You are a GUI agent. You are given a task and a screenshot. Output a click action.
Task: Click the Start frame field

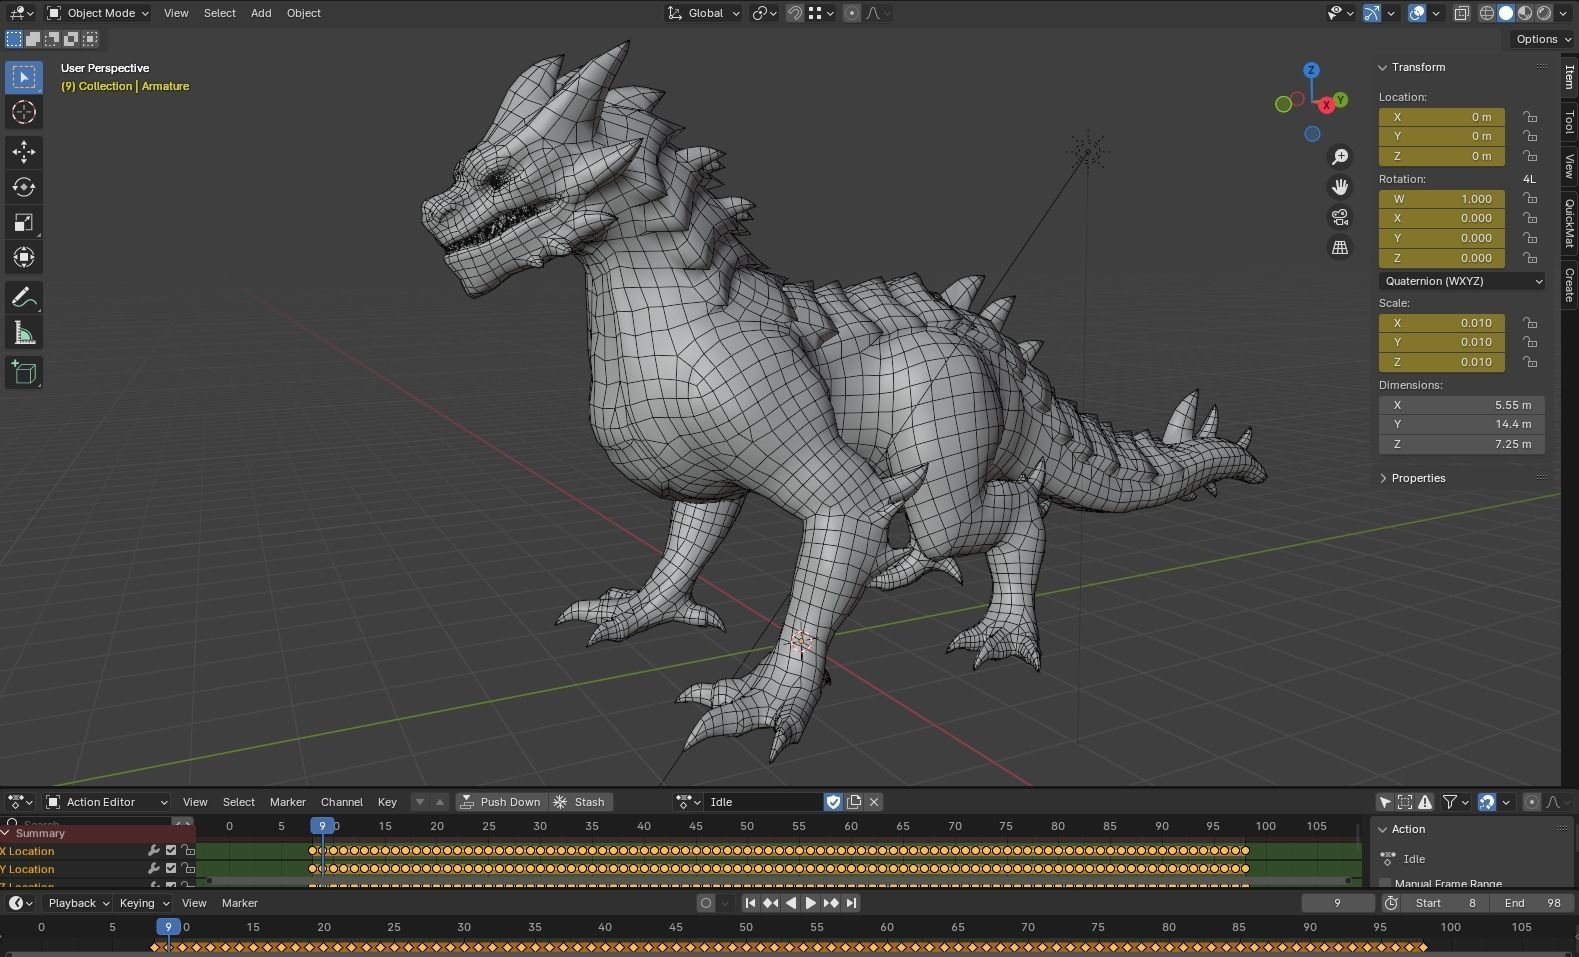(x=1446, y=903)
